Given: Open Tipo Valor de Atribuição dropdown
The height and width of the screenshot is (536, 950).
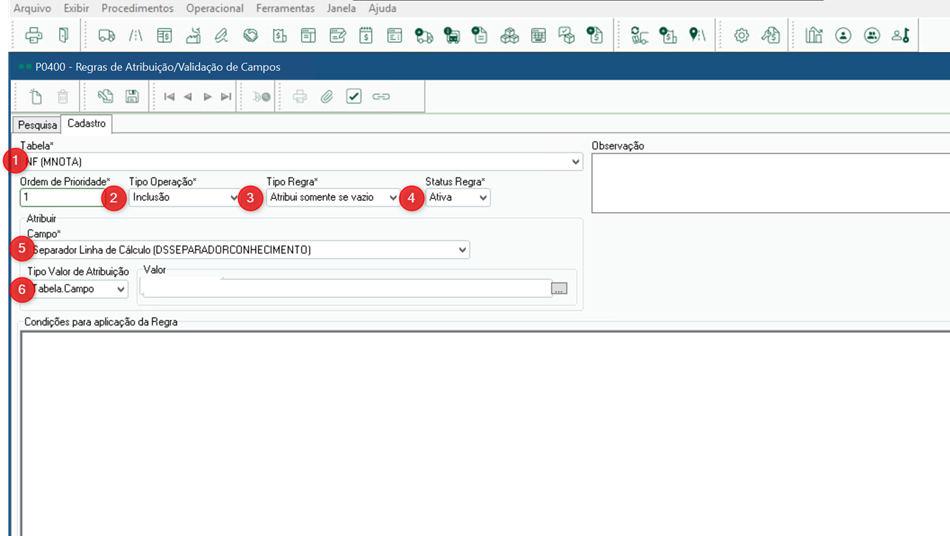Looking at the screenshot, I should click(78, 289).
